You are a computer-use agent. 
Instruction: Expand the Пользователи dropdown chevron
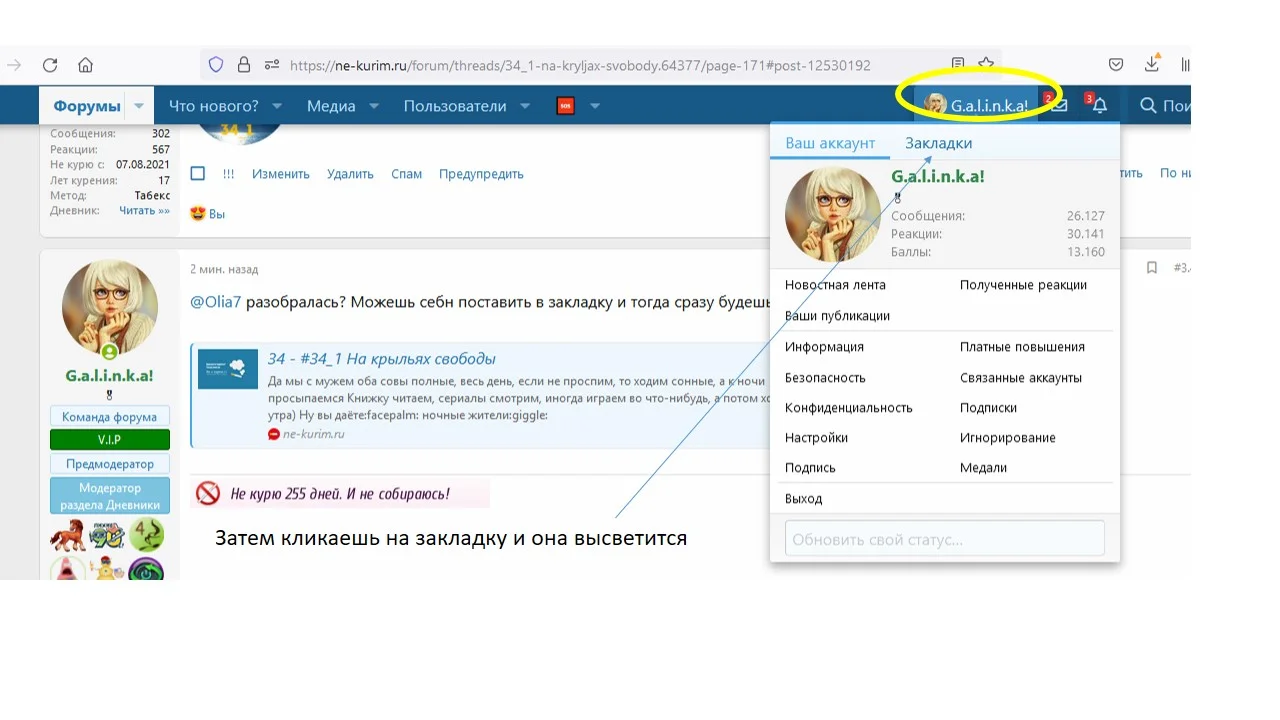[525, 104]
